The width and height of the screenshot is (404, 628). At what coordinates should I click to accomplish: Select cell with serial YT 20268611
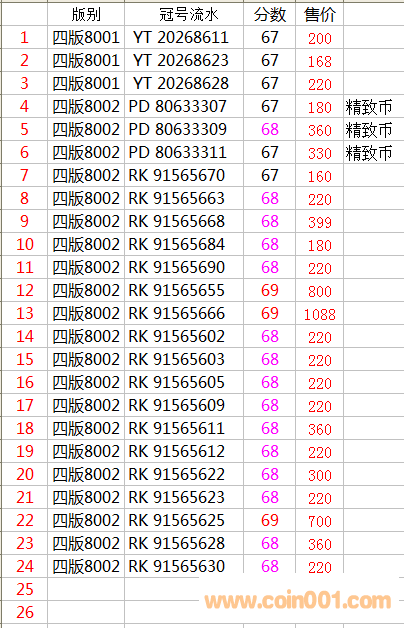[x=184, y=38]
